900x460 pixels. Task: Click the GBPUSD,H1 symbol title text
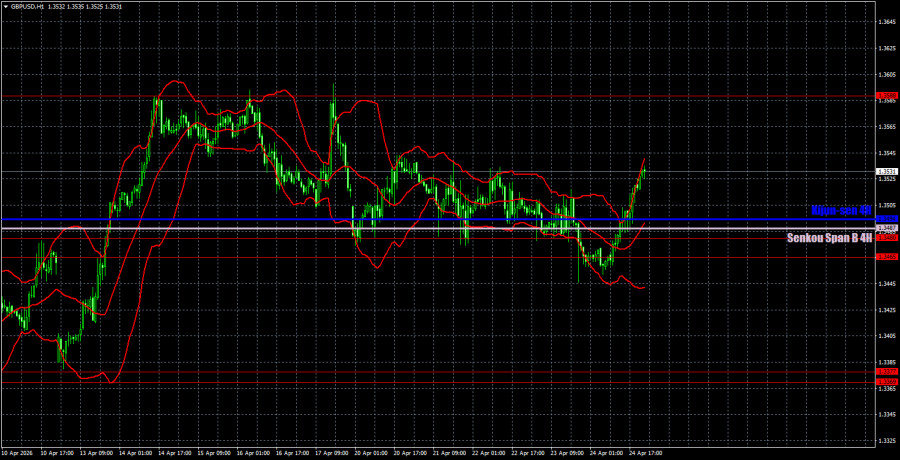click(x=30, y=6)
